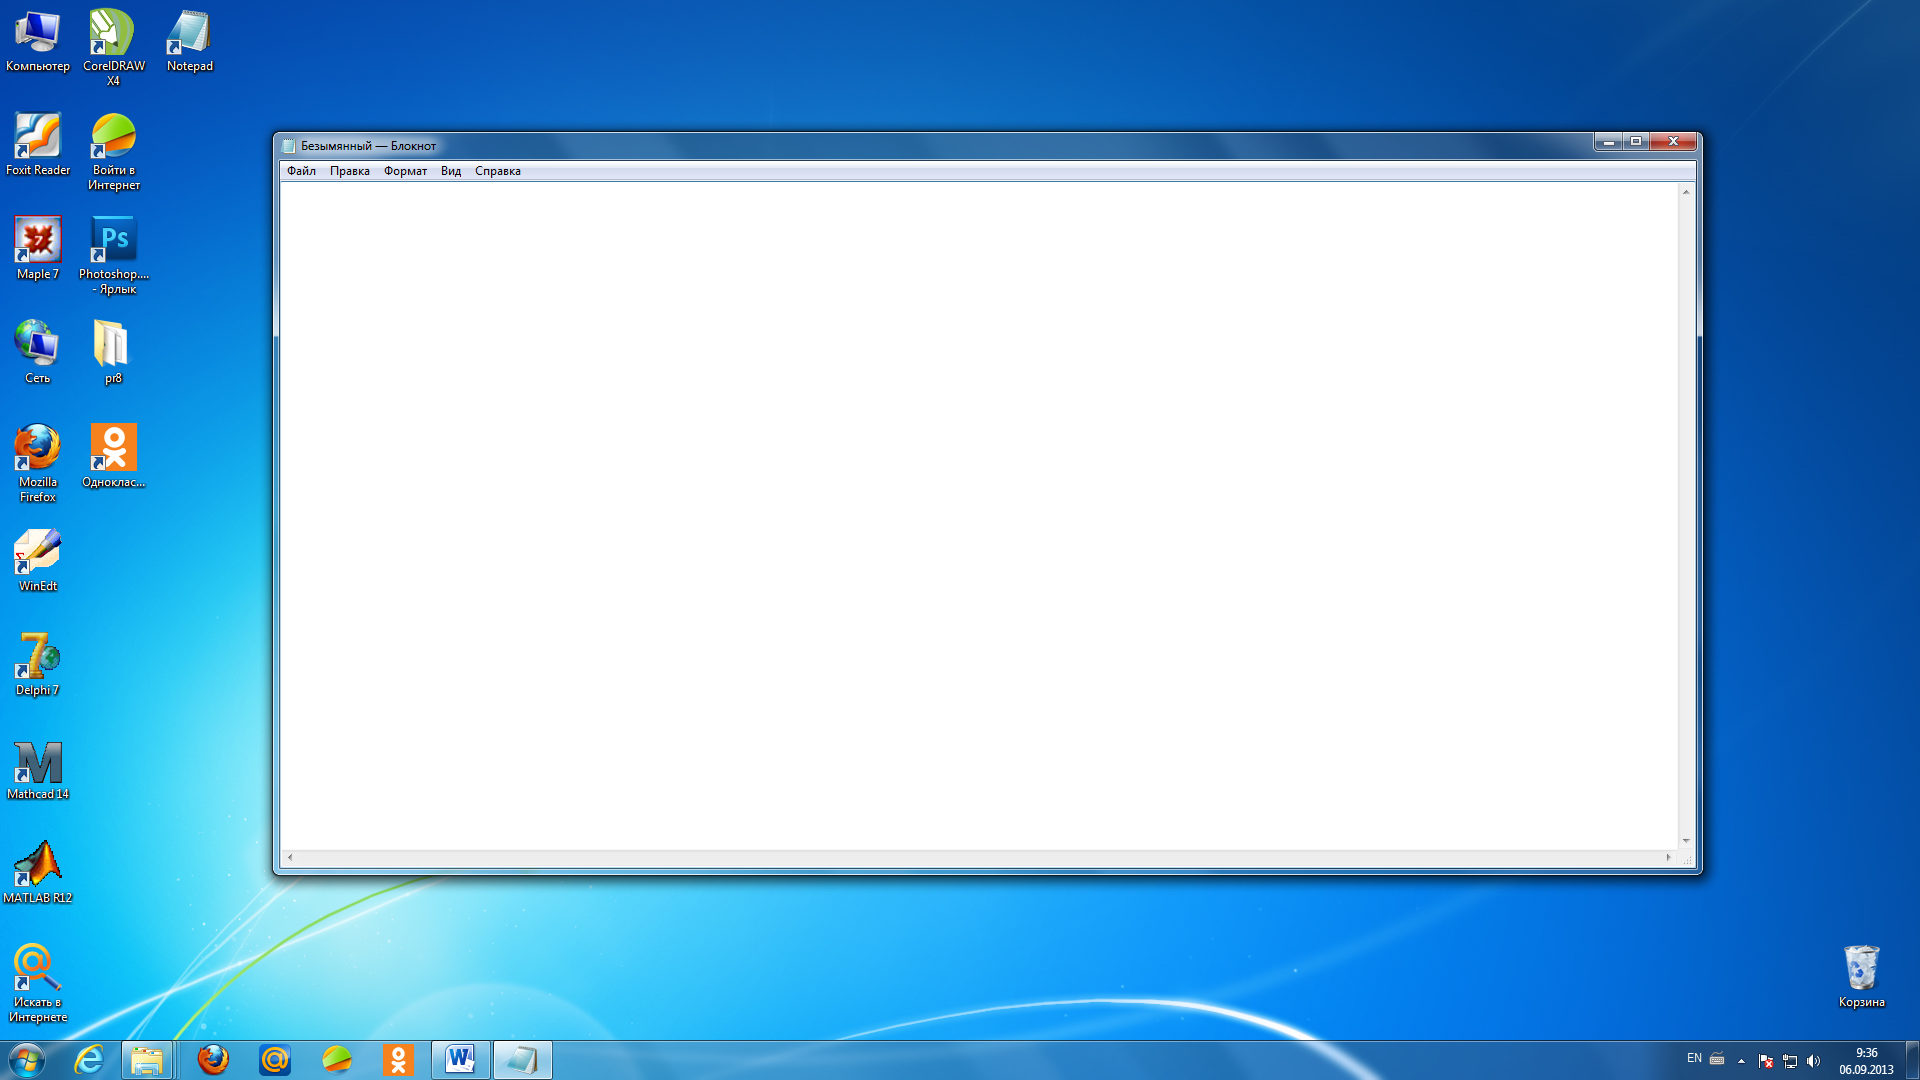Open the Формат menu
The height and width of the screenshot is (1080, 1920).
[405, 171]
